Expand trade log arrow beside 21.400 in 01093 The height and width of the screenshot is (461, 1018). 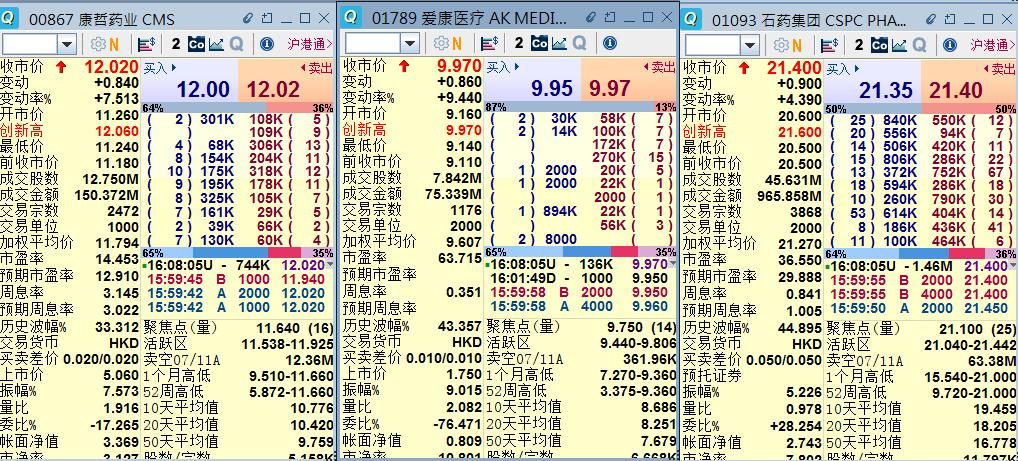click(1012, 265)
